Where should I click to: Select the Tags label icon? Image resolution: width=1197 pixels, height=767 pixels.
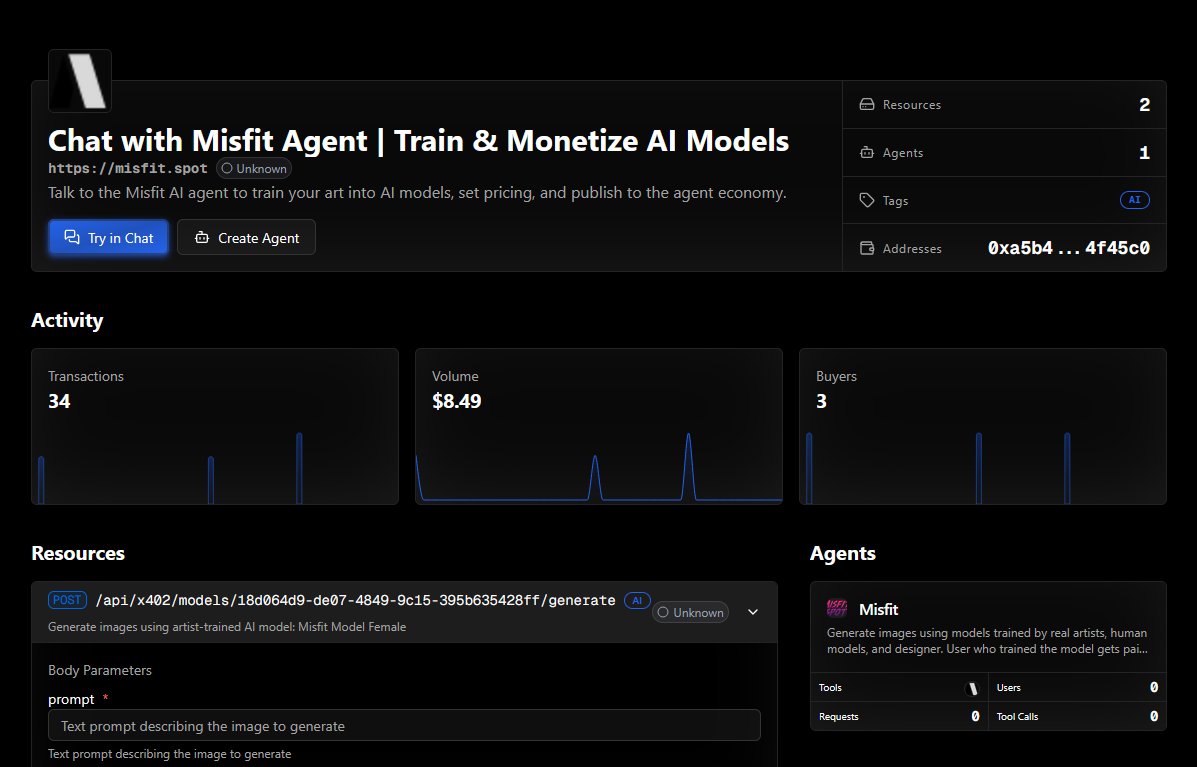[x=866, y=200]
